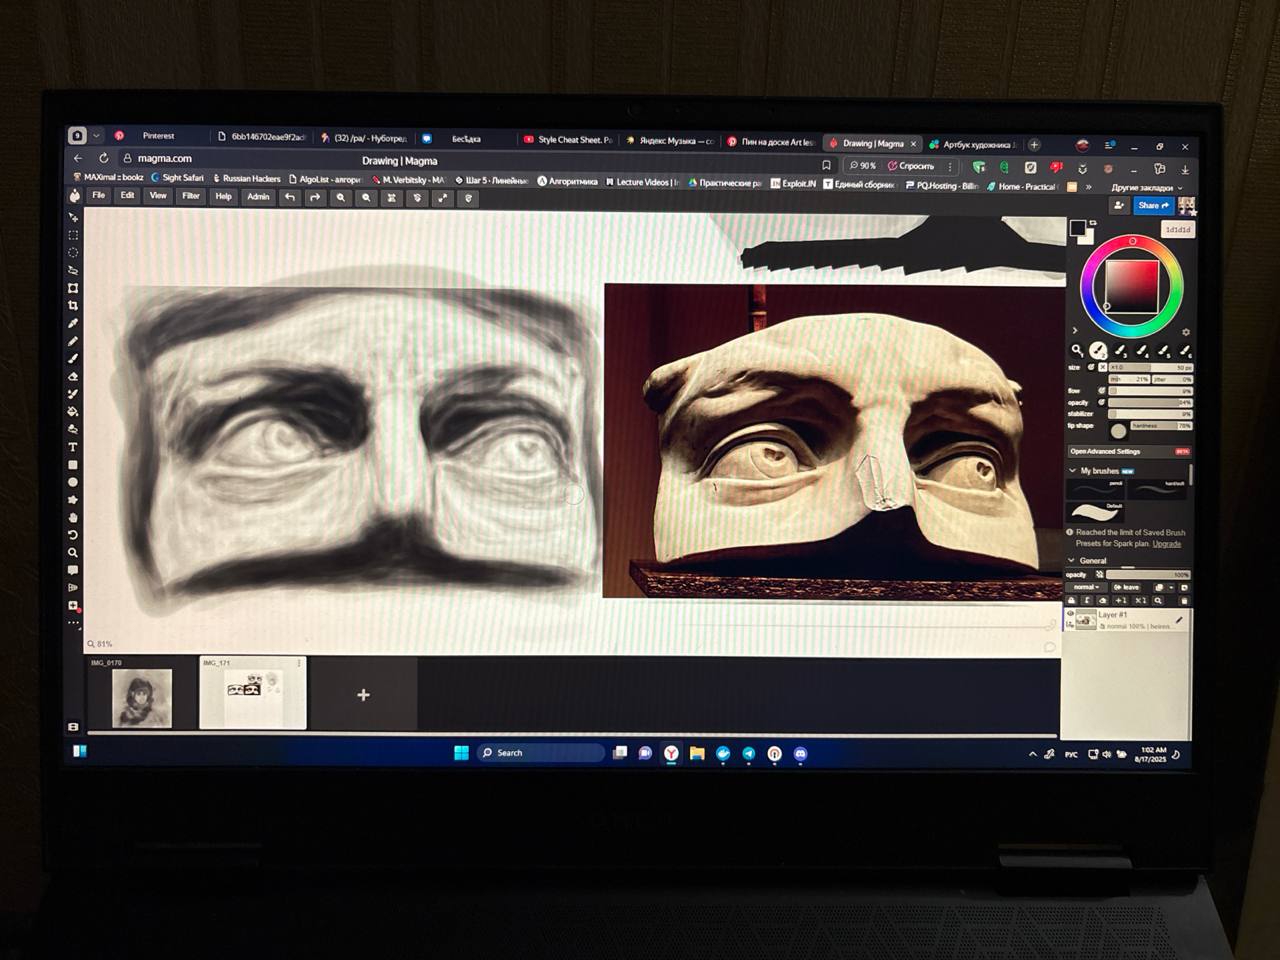The image size is (1280, 960).
Task: Choose the paint bucket fill tool
Action: click(x=73, y=411)
